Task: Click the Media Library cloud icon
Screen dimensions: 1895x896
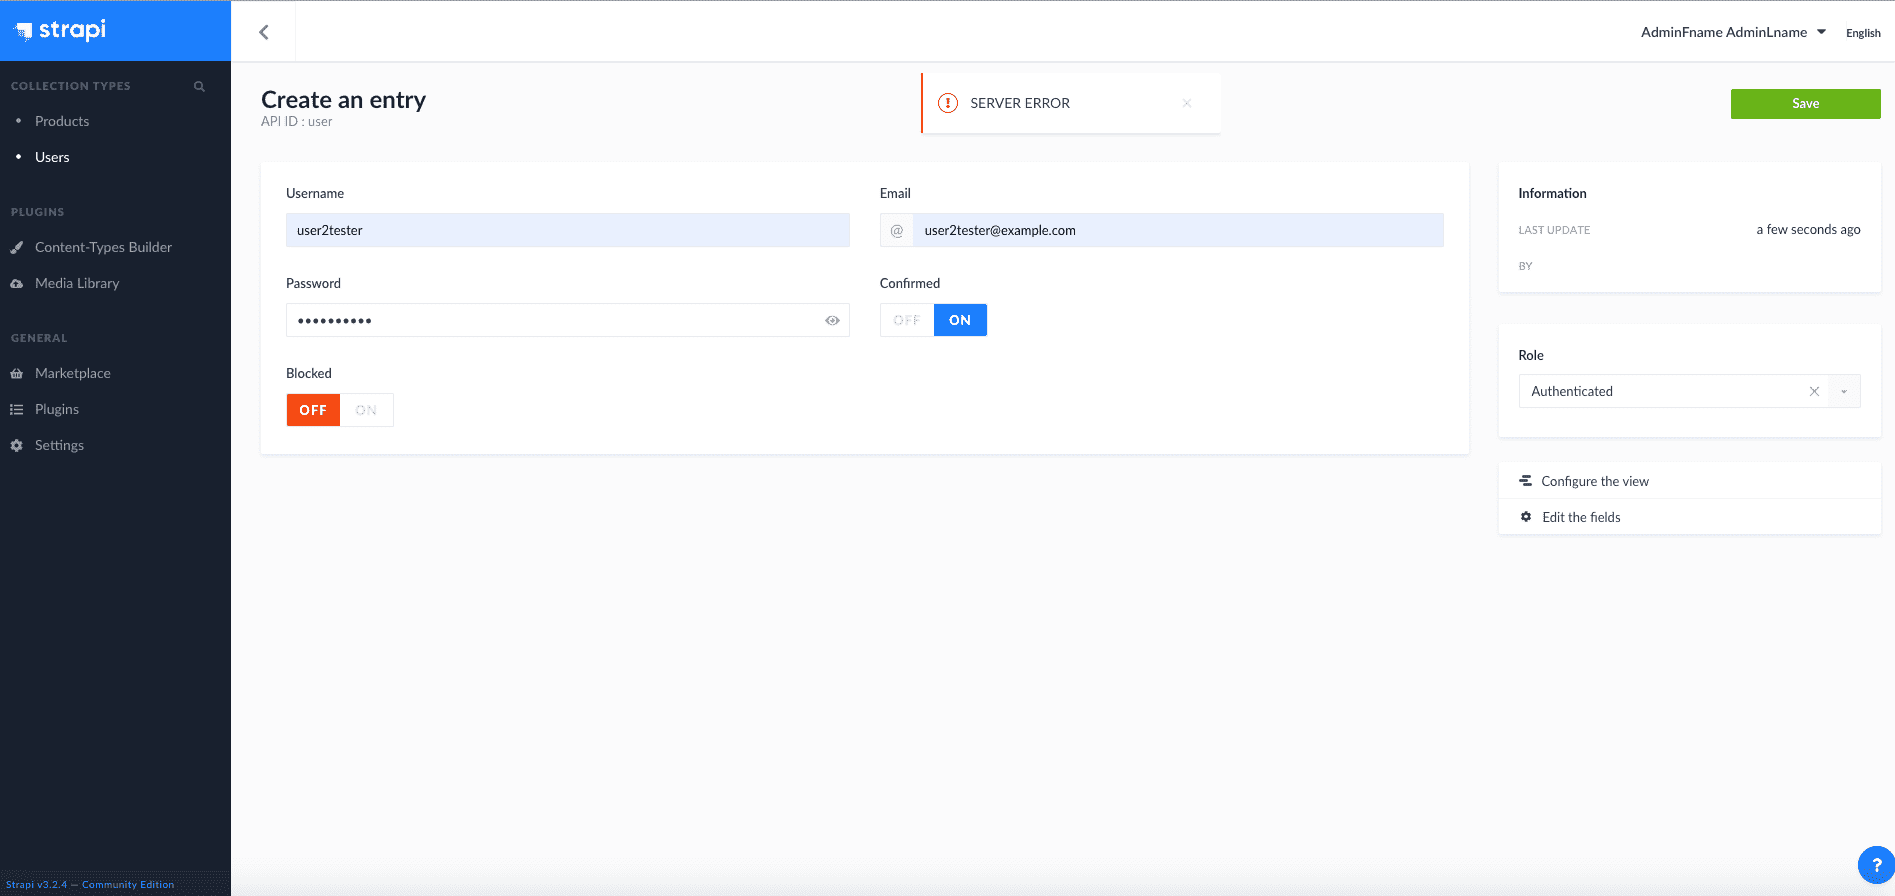Action: (x=17, y=284)
